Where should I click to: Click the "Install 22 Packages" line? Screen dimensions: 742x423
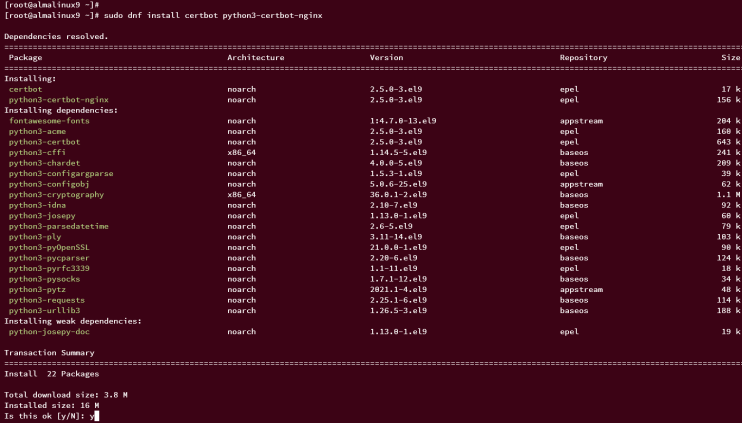(52, 374)
